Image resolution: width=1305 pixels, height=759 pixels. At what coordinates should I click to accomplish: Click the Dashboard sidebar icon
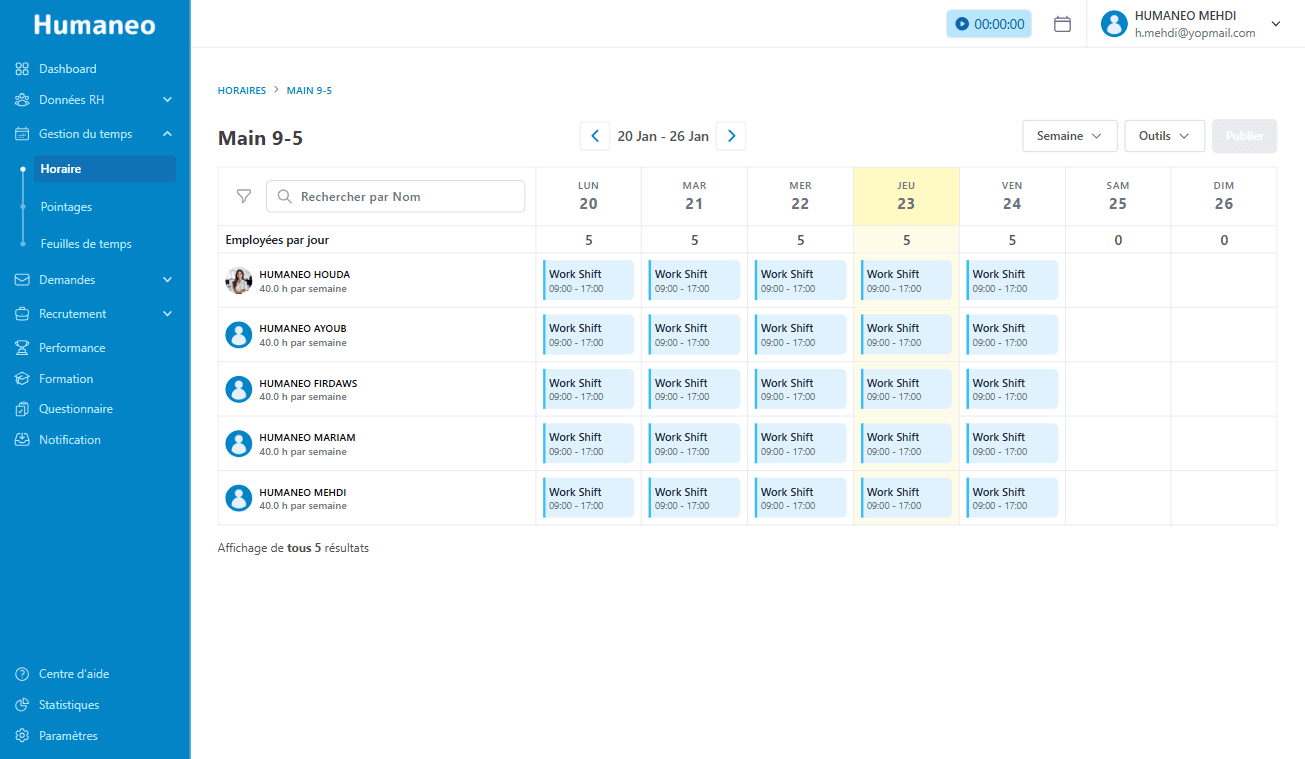tap(22, 69)
